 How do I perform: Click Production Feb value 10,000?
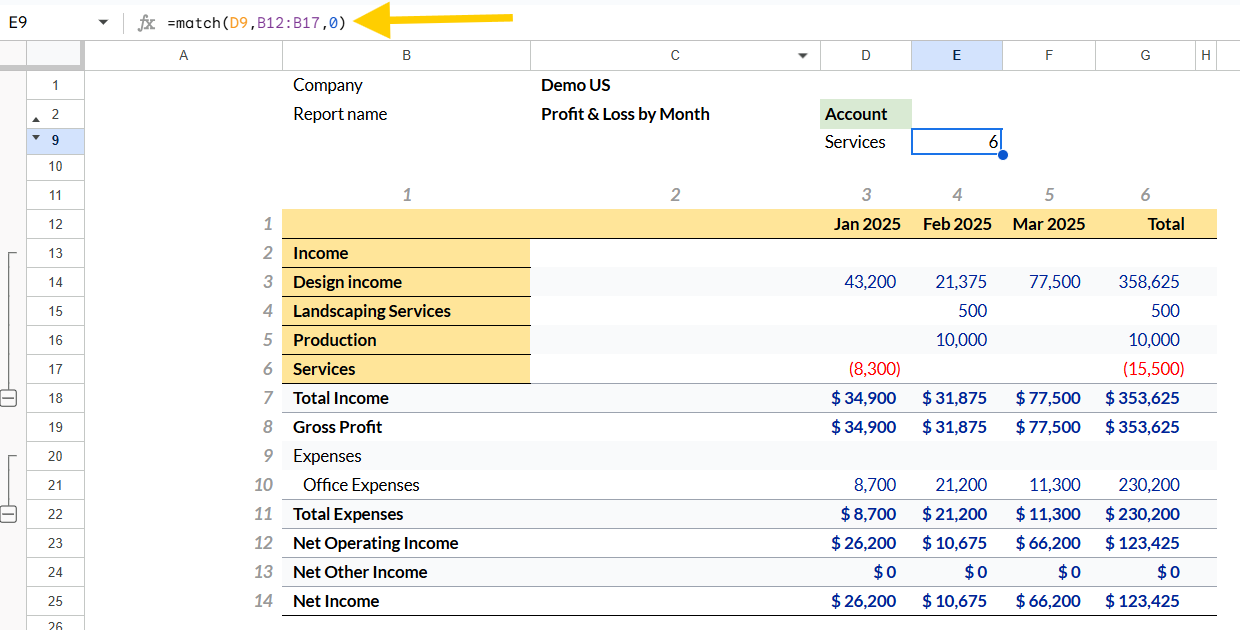coord(957,340)
